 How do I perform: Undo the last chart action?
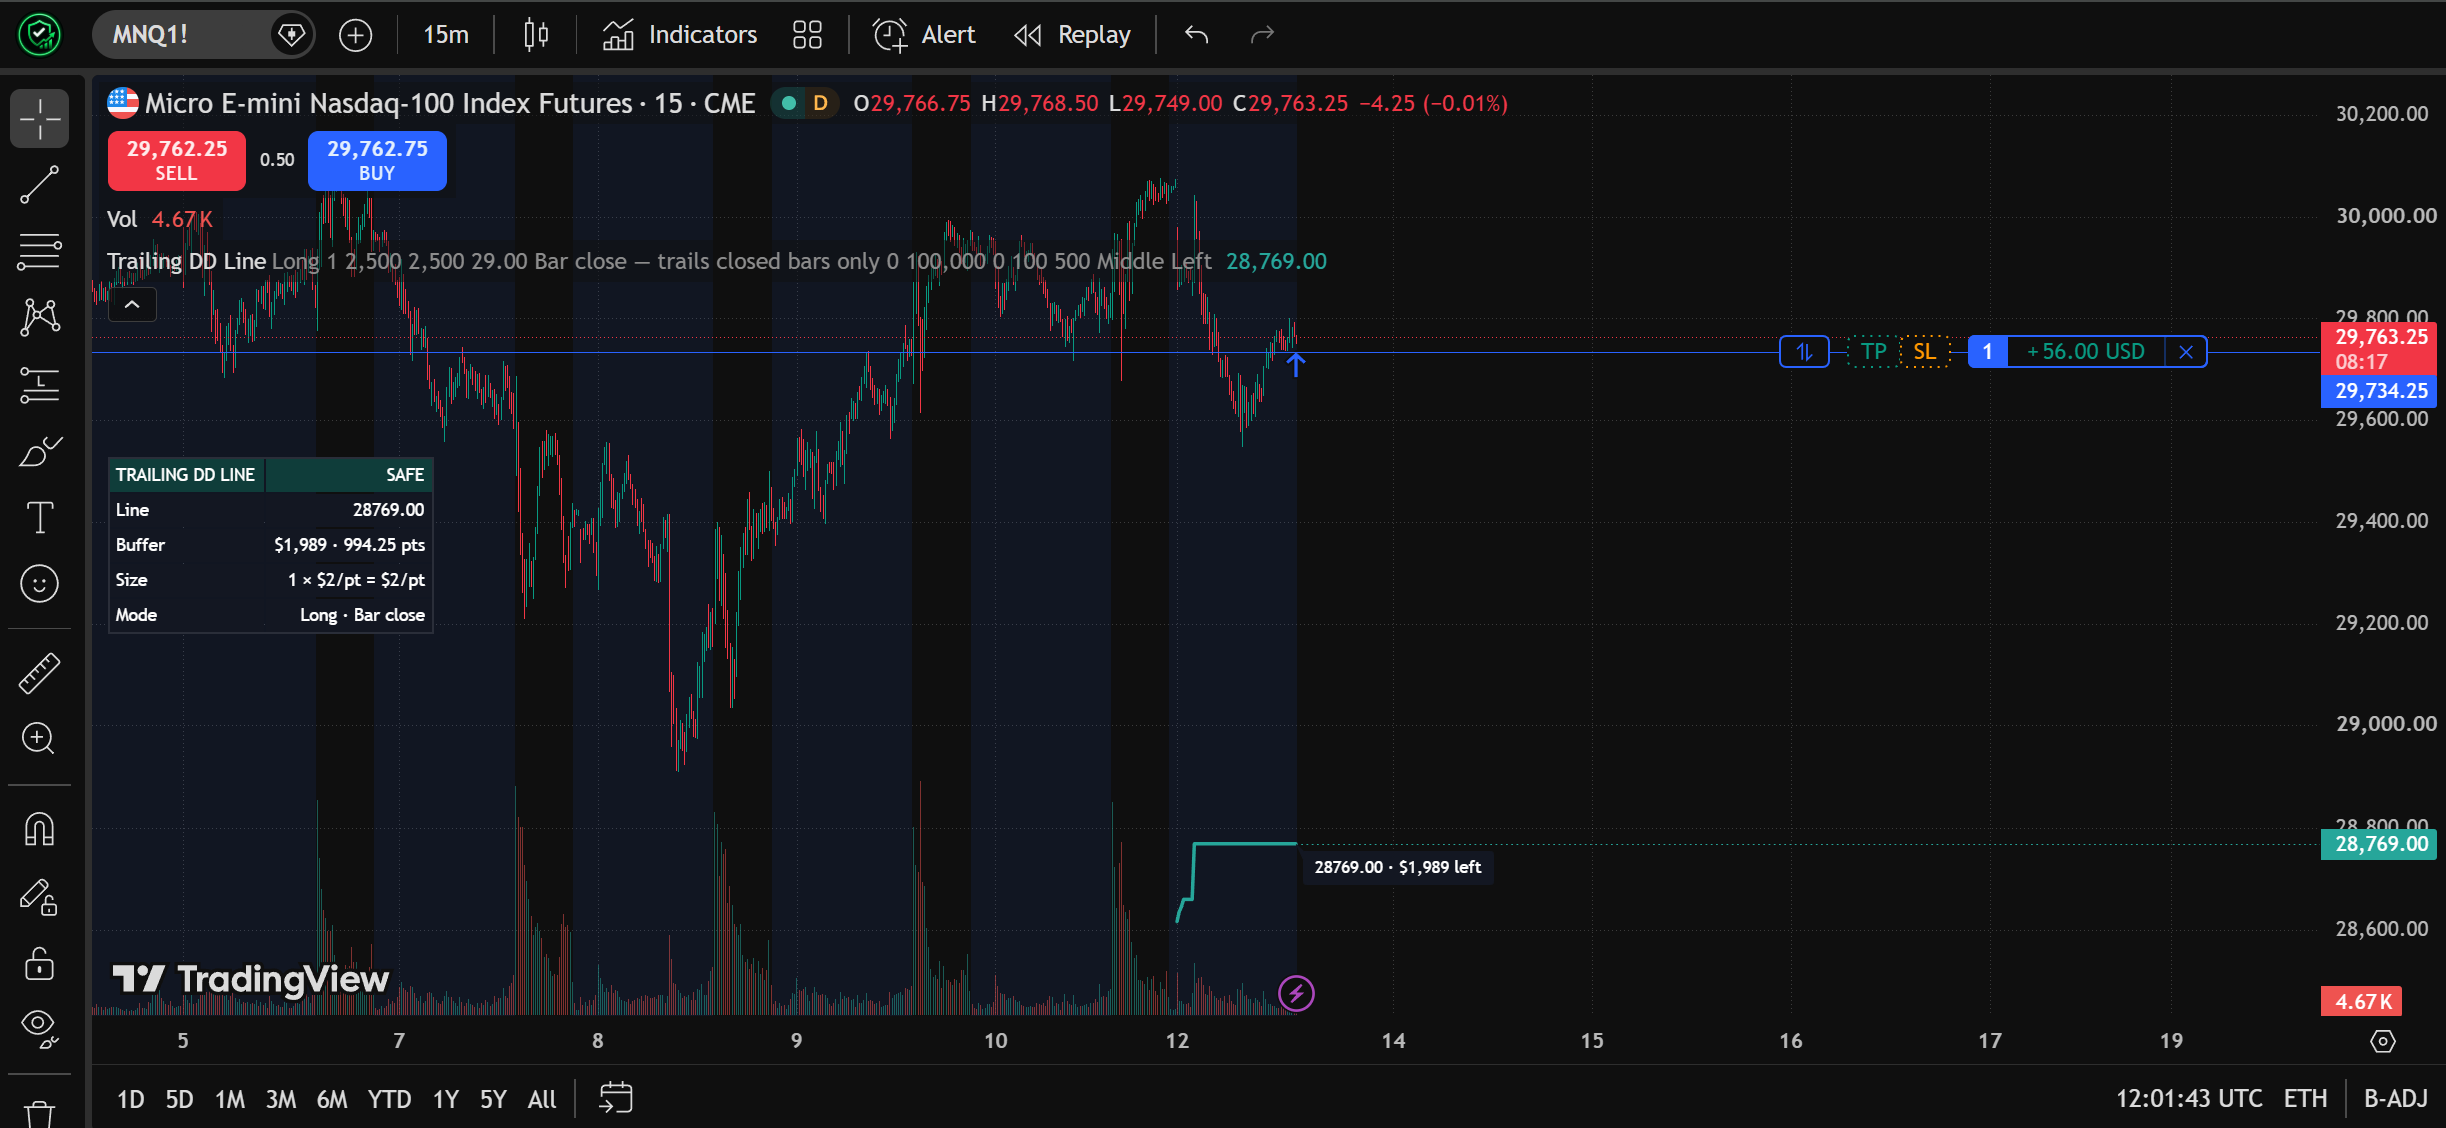pyautogui.click(x=1197, y=35)
